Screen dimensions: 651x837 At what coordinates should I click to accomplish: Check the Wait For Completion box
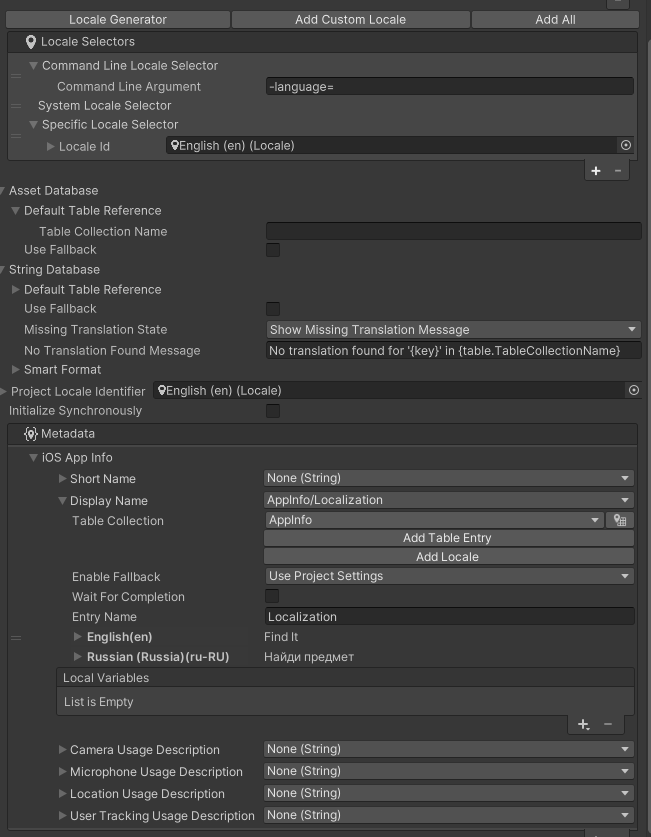(273, 597)
